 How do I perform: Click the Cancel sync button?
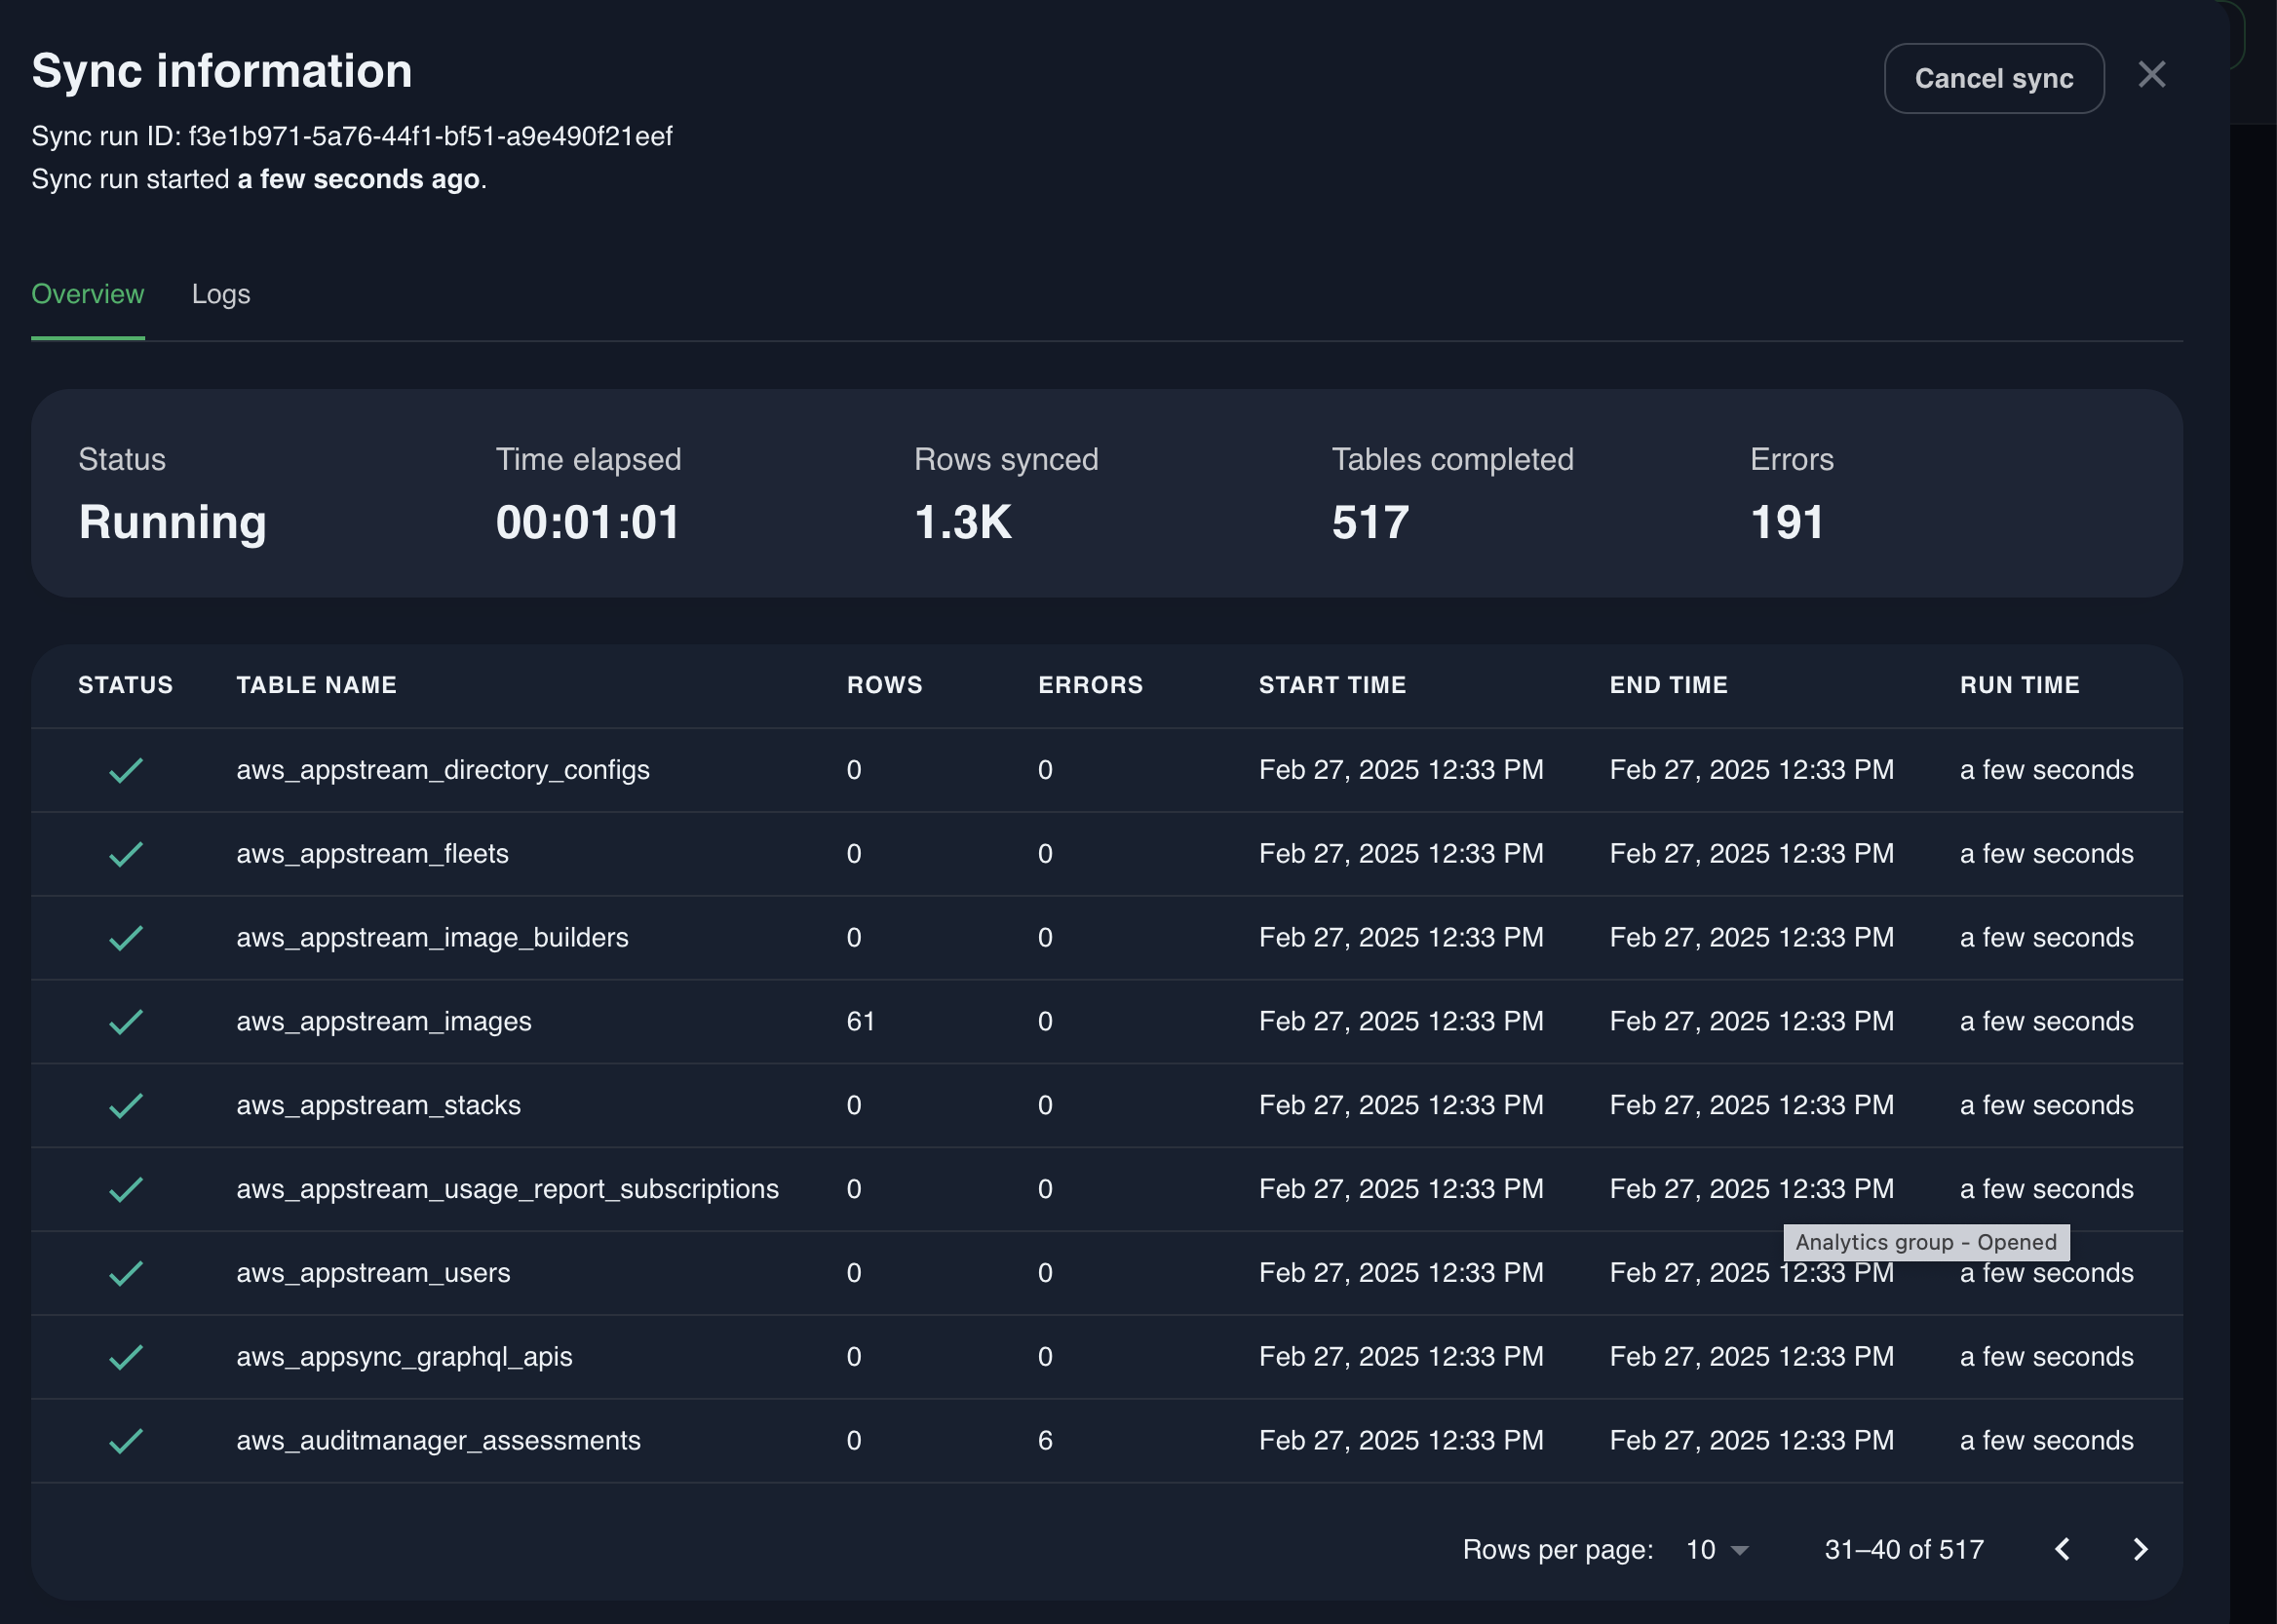(1993, 78)
